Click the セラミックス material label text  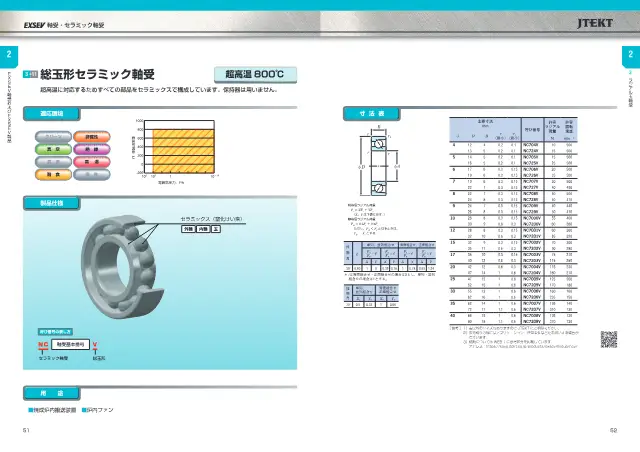pos(211,219)
